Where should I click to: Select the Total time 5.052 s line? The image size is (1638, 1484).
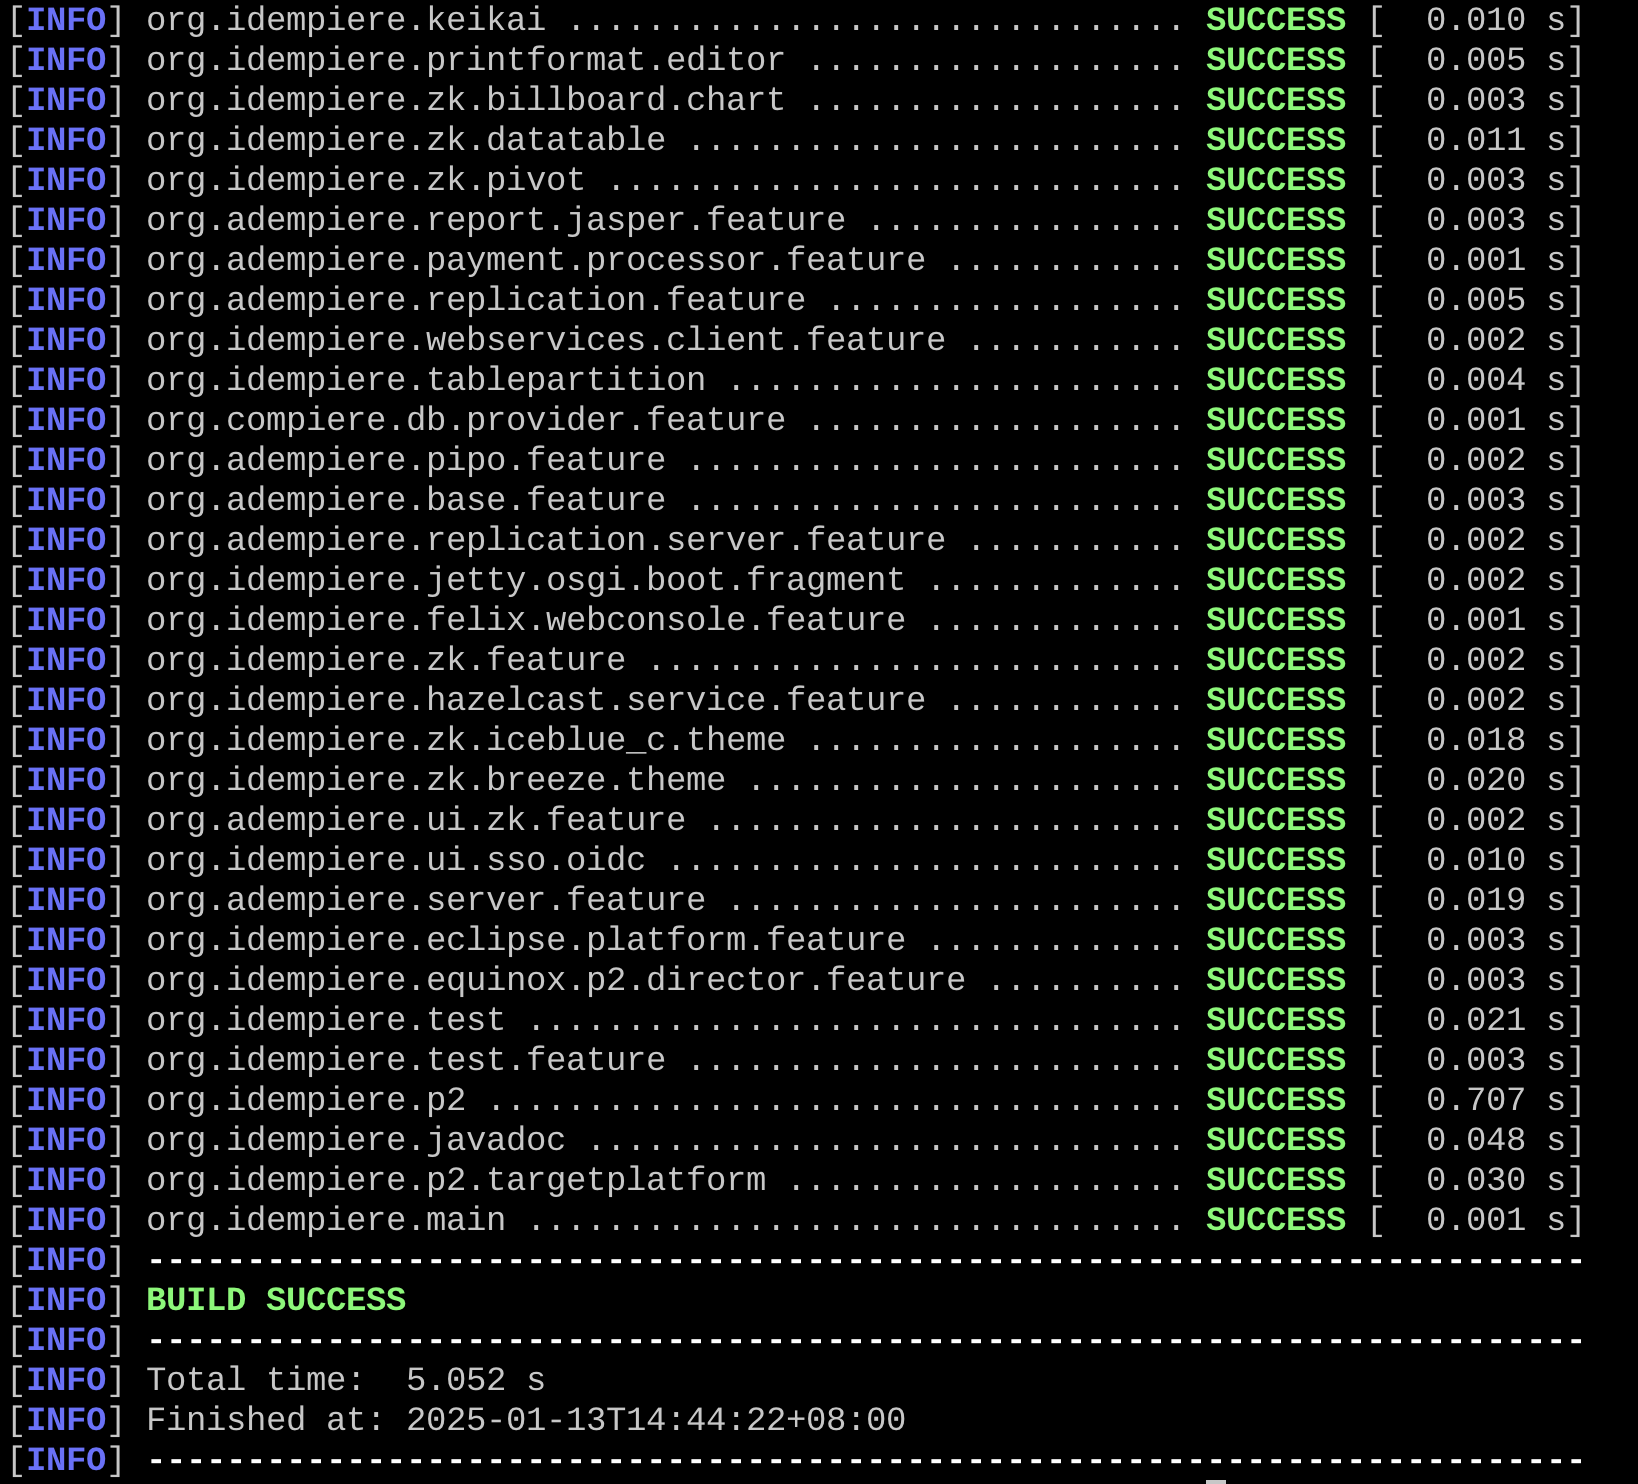346,1380
